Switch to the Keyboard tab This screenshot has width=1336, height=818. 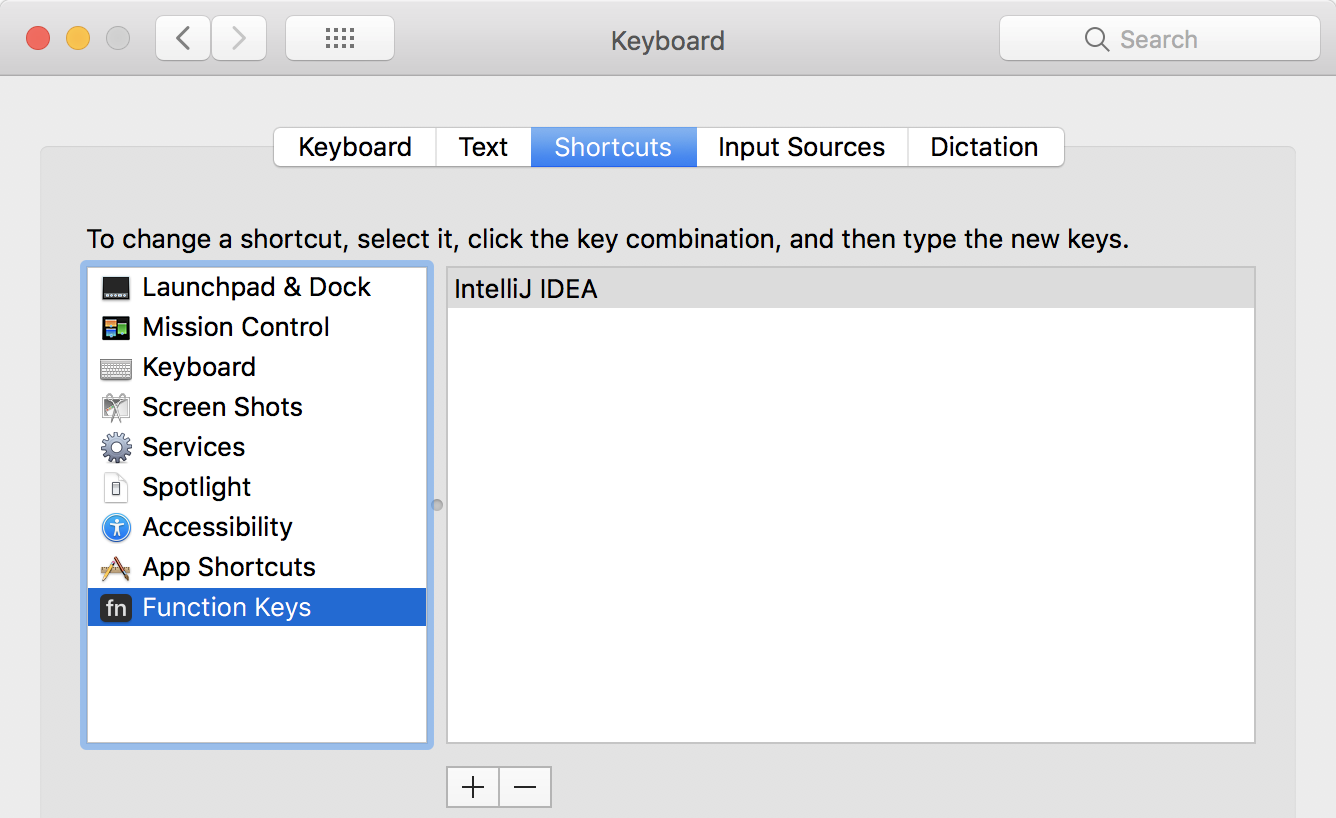pyautogui.click(x=355, y=147)
